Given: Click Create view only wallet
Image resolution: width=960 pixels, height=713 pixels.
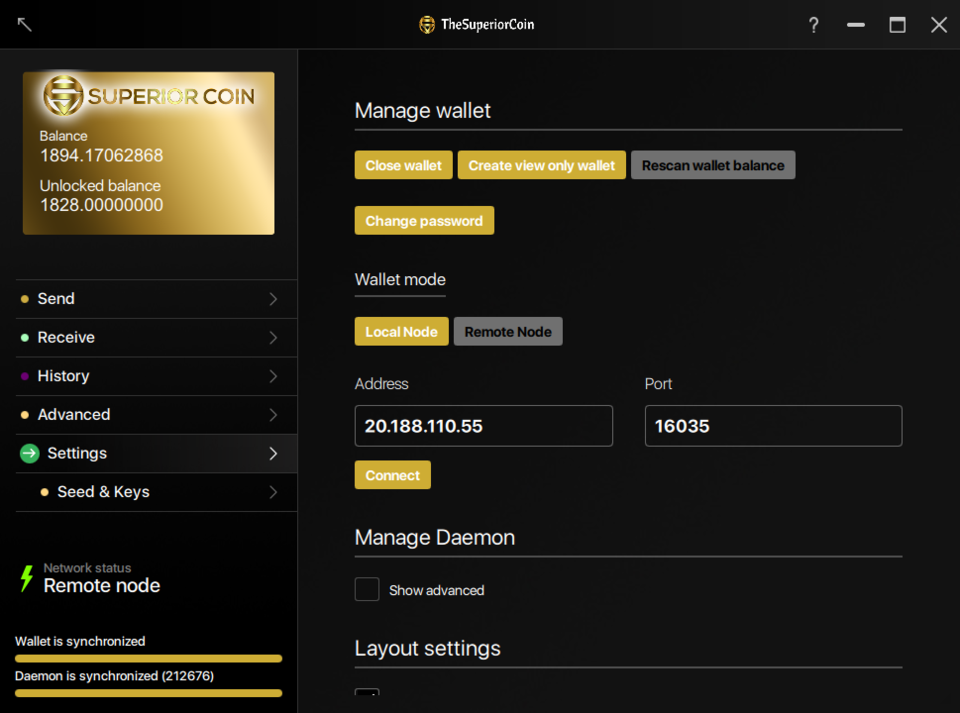Looking at the screenshot, I should [542, 165].
